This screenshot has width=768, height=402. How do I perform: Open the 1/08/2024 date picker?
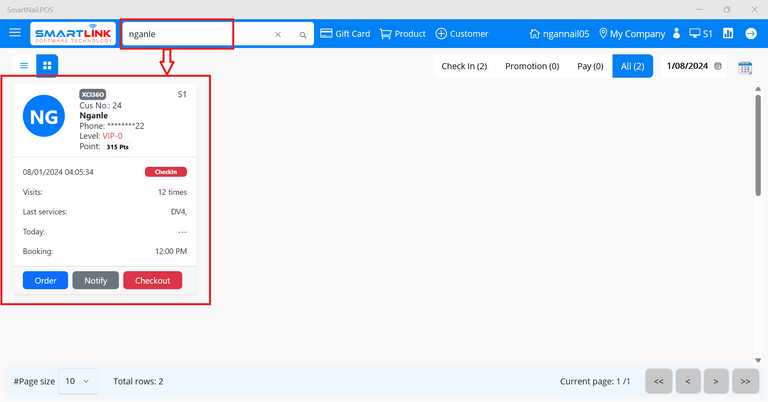click(x=693, y=66)
